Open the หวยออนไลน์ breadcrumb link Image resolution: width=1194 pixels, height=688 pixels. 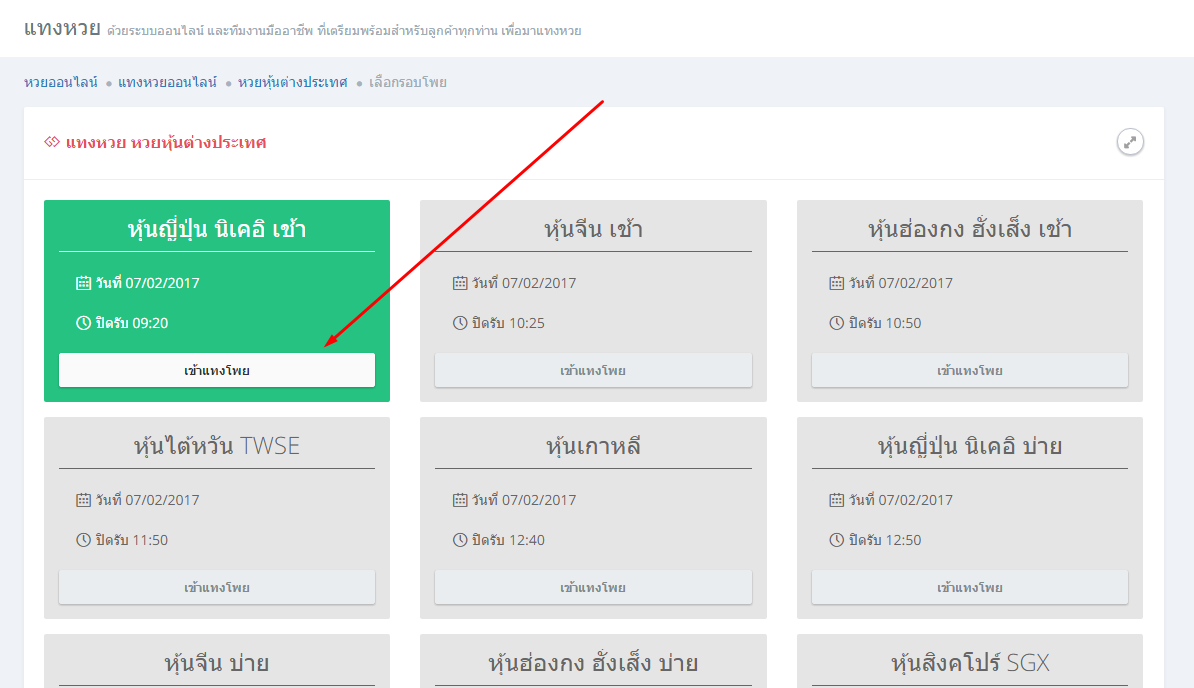click(61, 82)
